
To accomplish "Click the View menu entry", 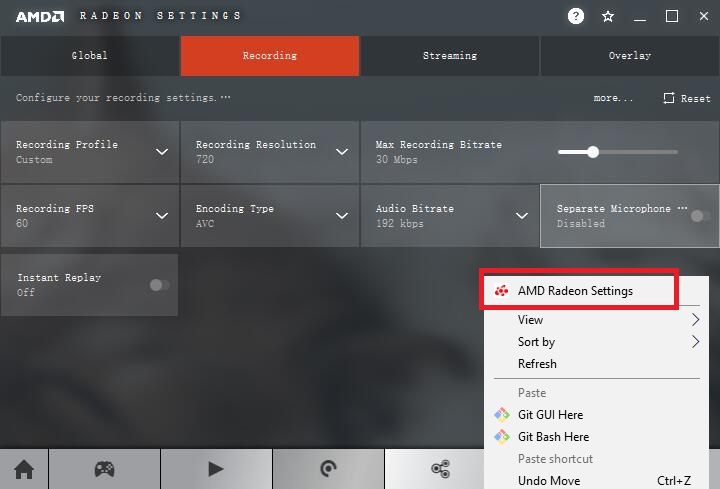I will pos(596,320).
